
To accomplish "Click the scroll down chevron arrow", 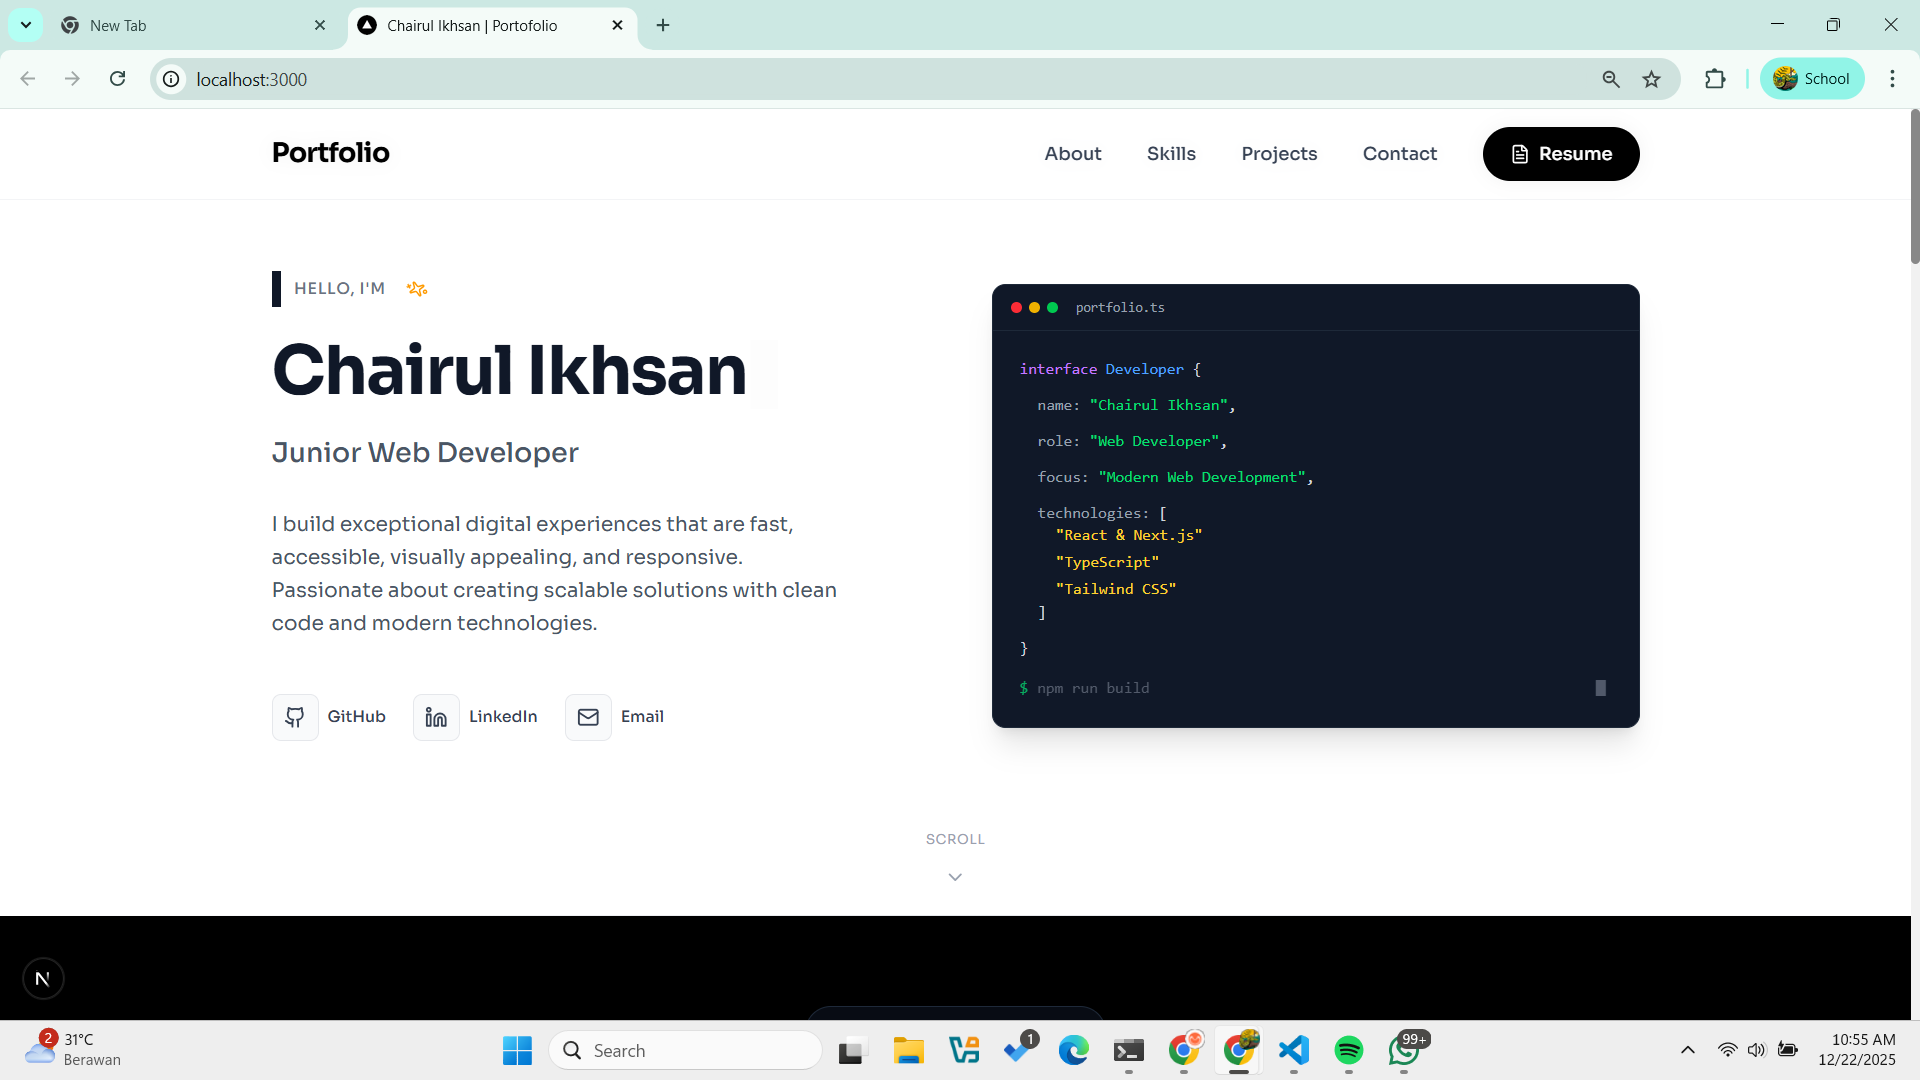I will coord(955,877).
